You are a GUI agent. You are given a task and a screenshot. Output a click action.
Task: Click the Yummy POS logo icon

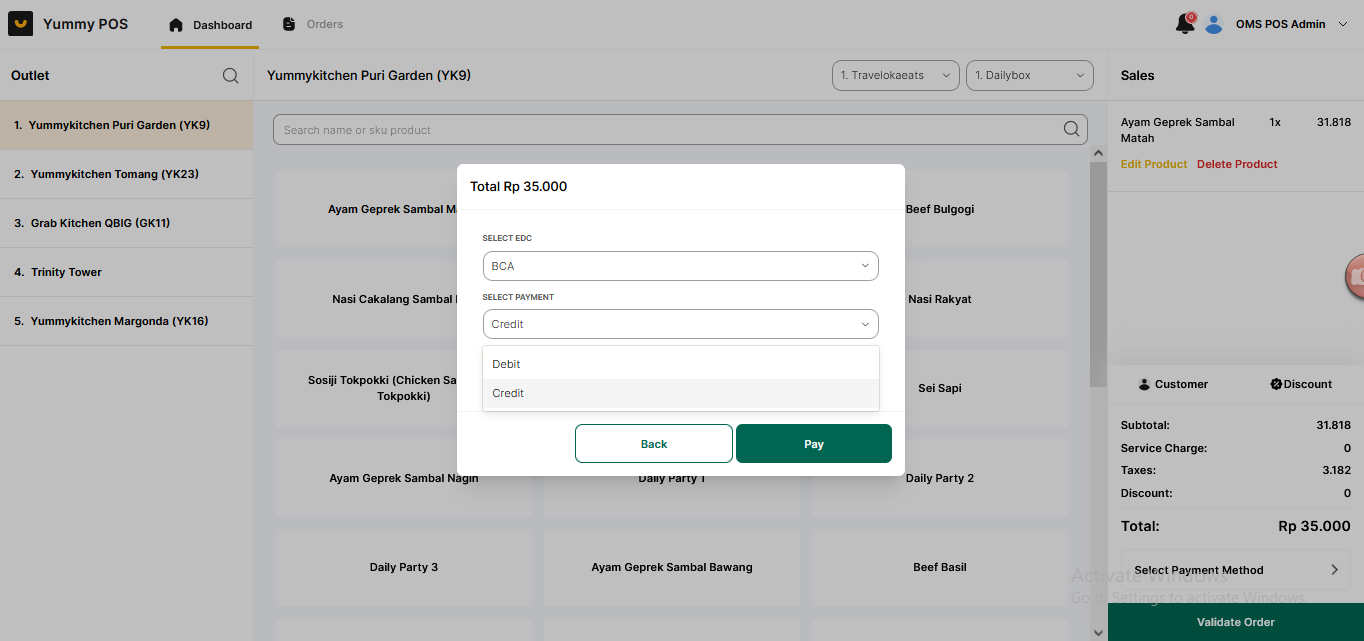[21, 24]
